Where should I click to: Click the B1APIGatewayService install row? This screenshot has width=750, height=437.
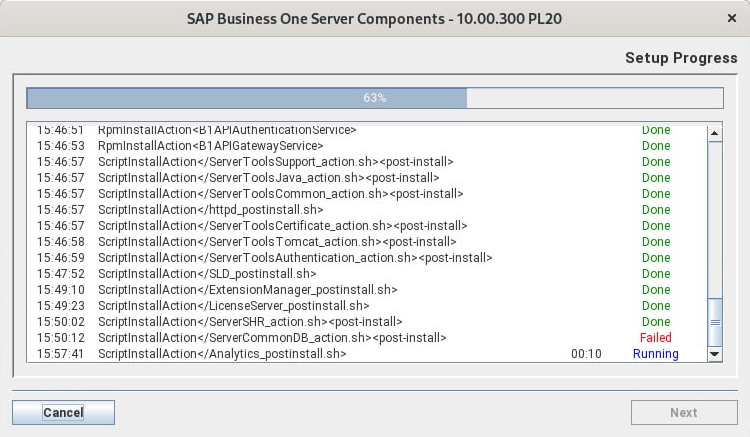(210, 146)
